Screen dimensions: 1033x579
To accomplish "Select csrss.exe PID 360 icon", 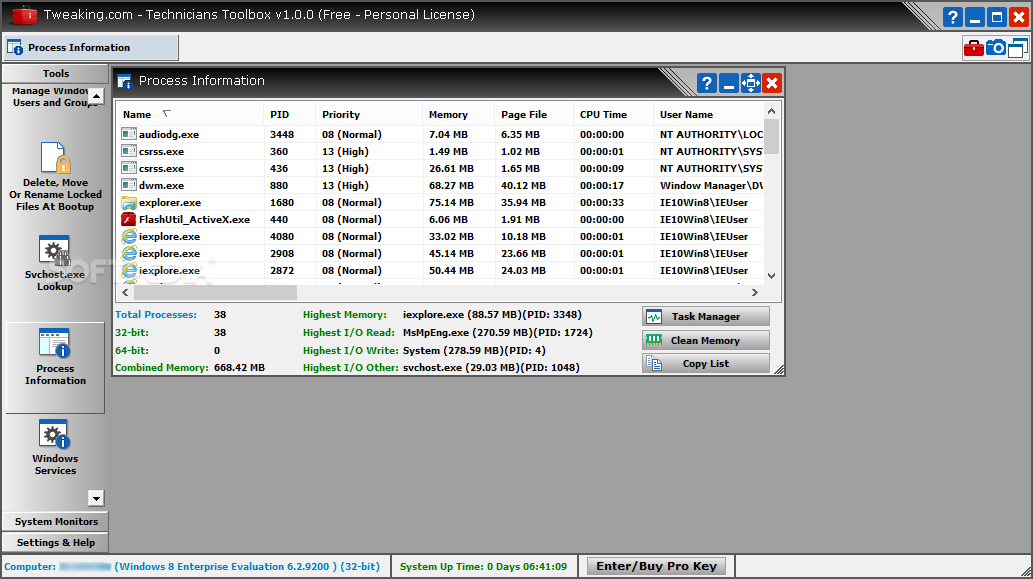I will [x=128, y=152].
